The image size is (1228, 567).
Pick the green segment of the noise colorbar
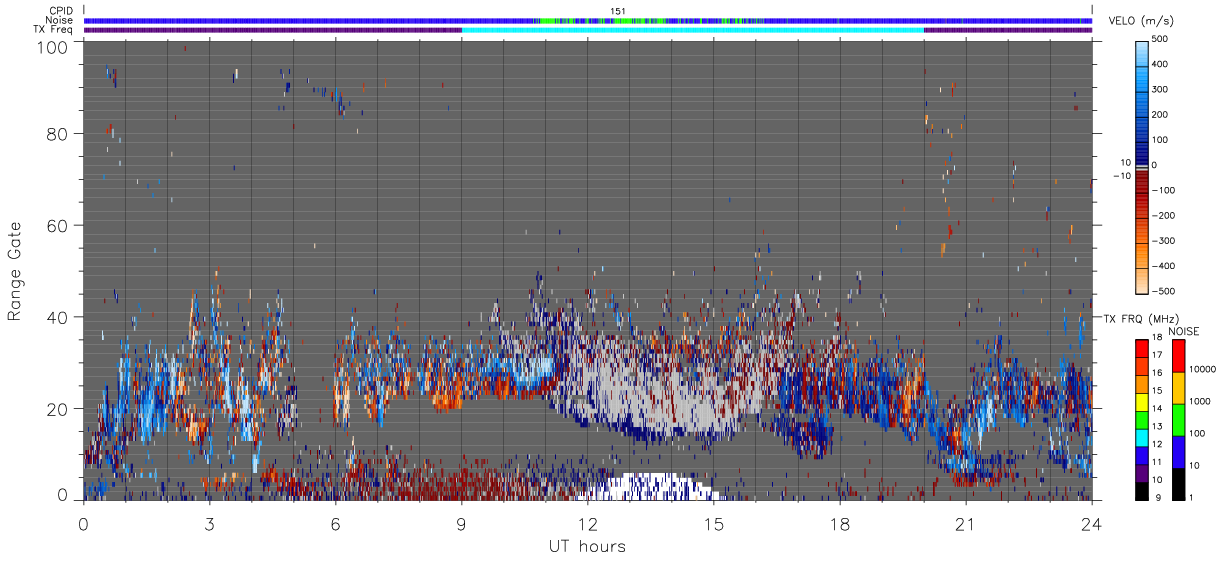click(1179, 420)
